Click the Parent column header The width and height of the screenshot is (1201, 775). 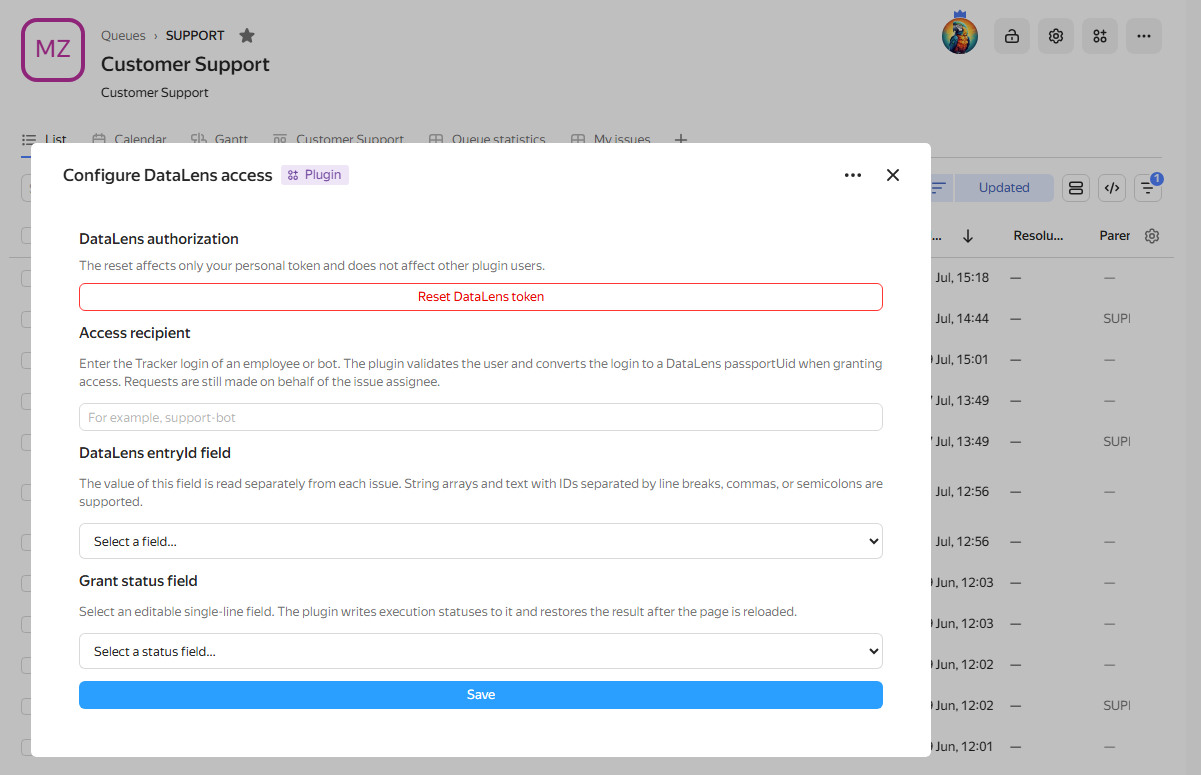1115,236
